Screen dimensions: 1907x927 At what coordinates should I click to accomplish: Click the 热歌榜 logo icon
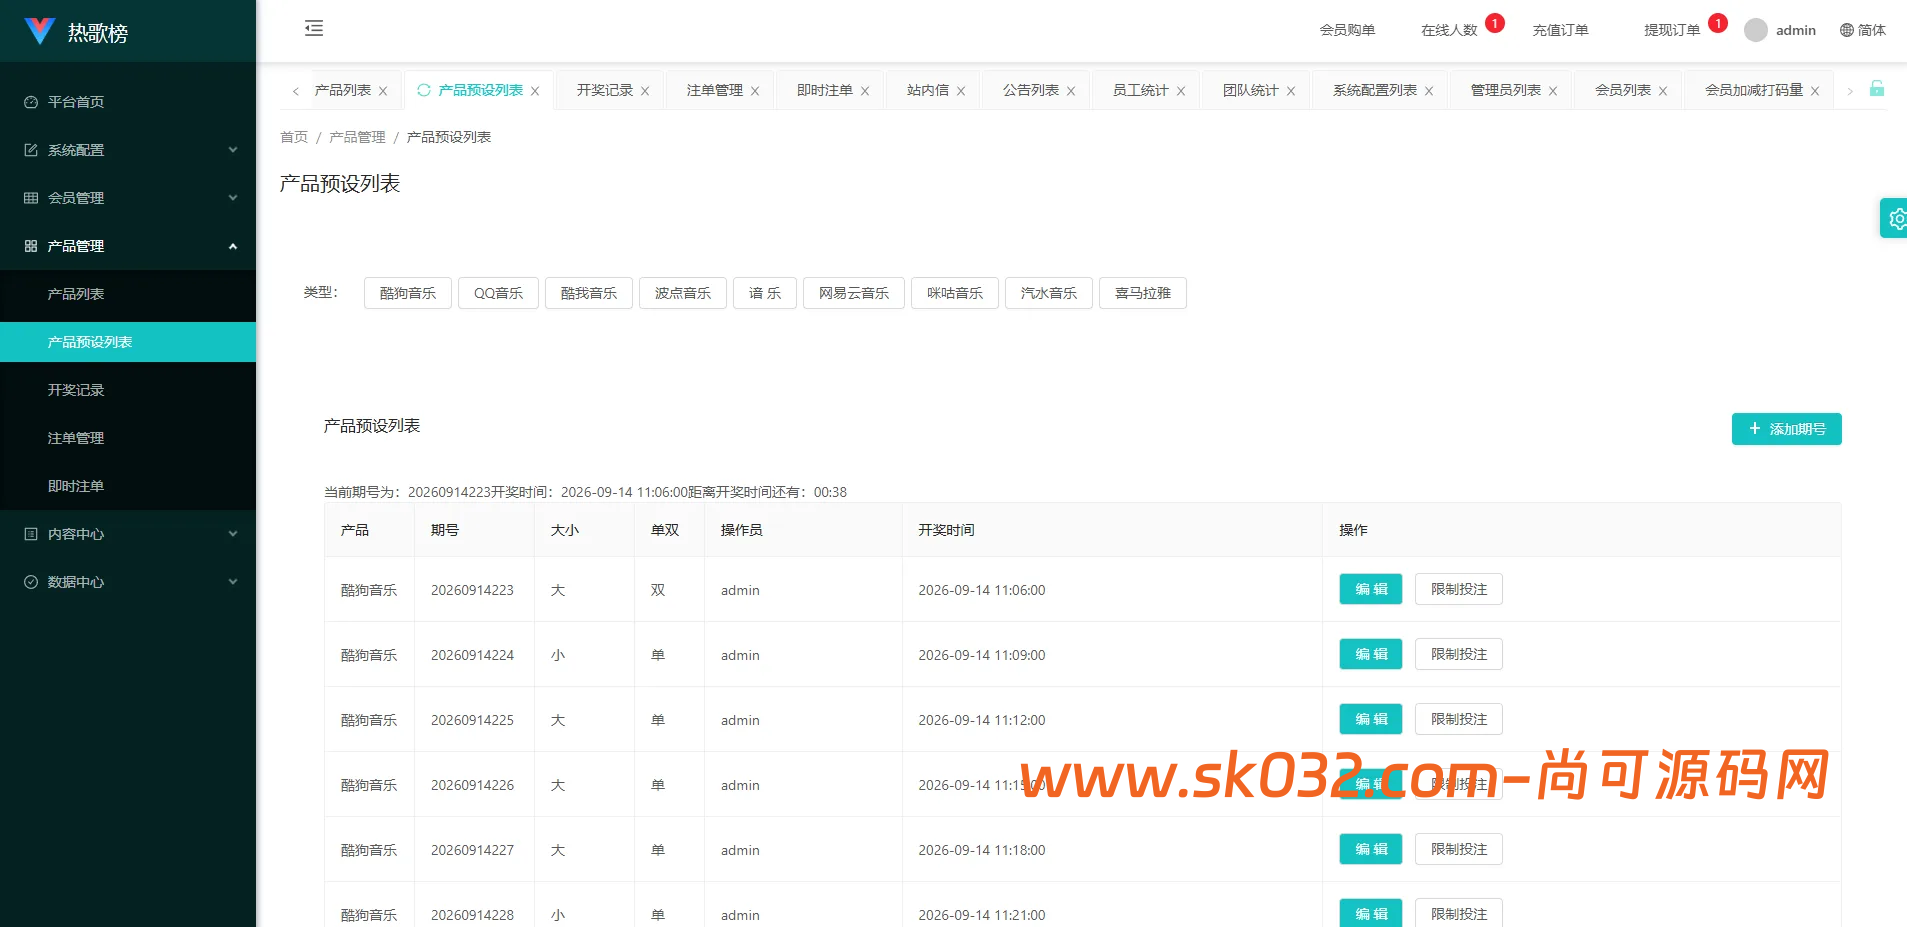(x=39, y=31)
